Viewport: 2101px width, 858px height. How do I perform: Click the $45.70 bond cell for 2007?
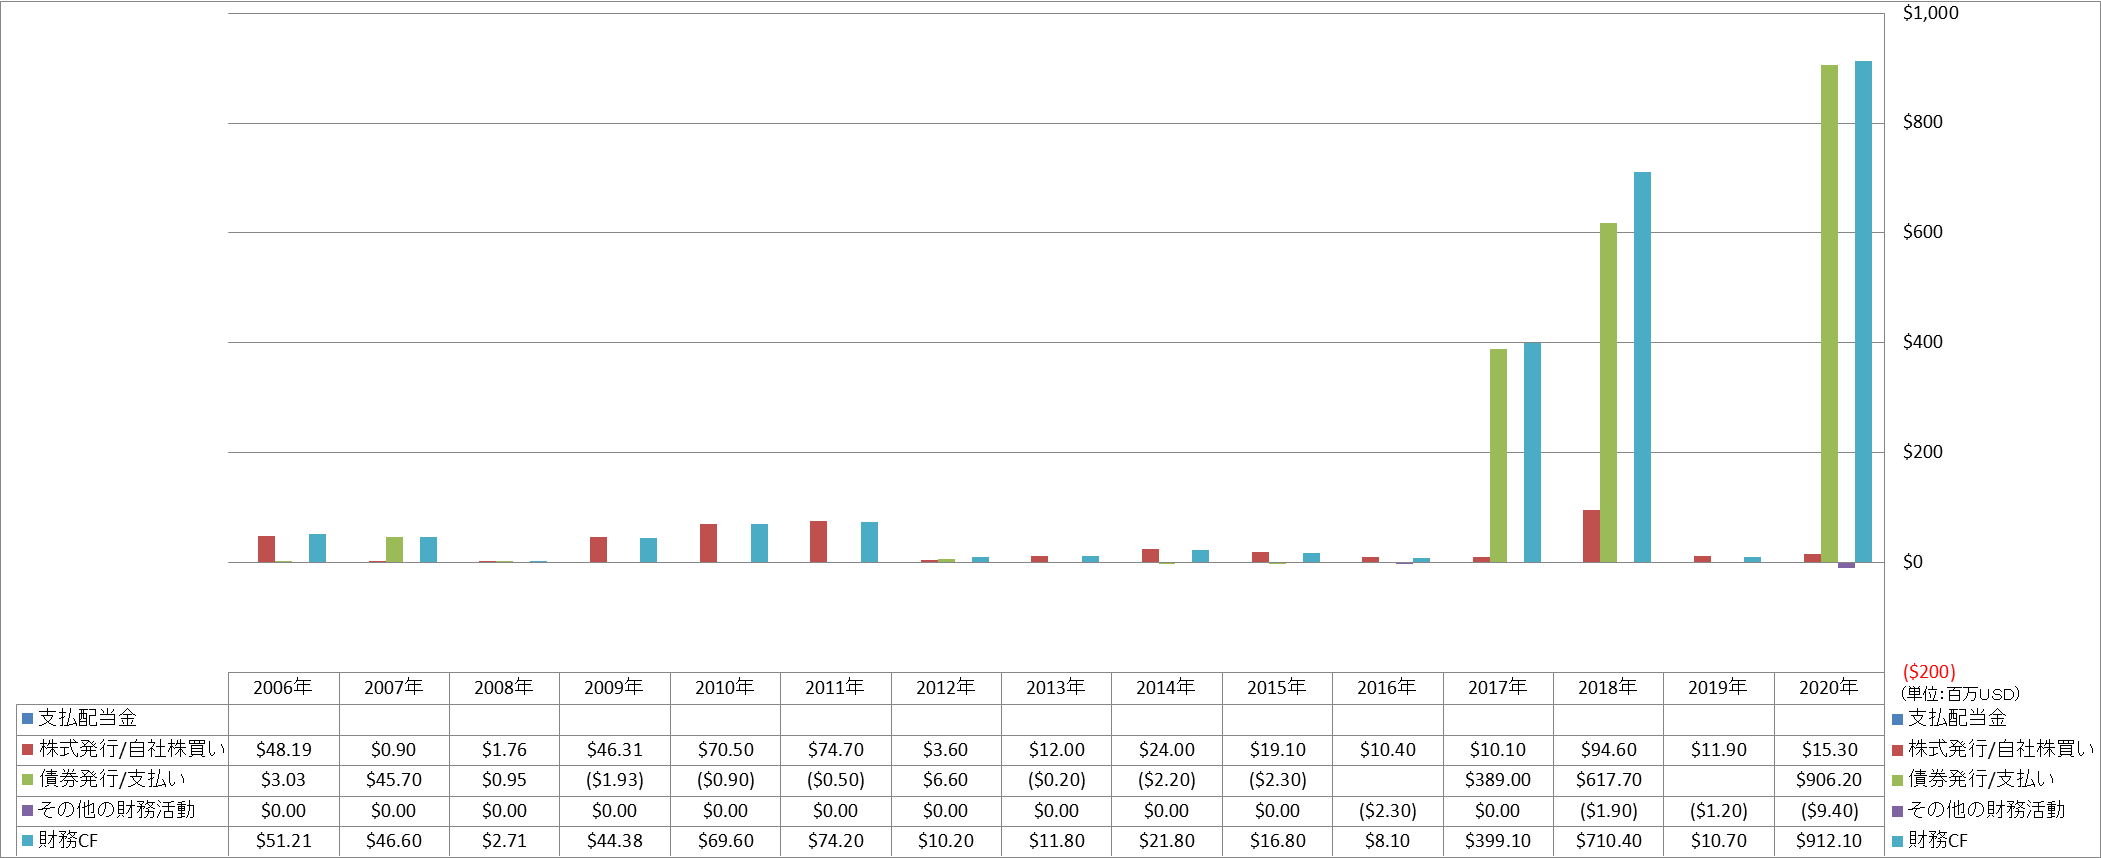[x=394, y=780]
